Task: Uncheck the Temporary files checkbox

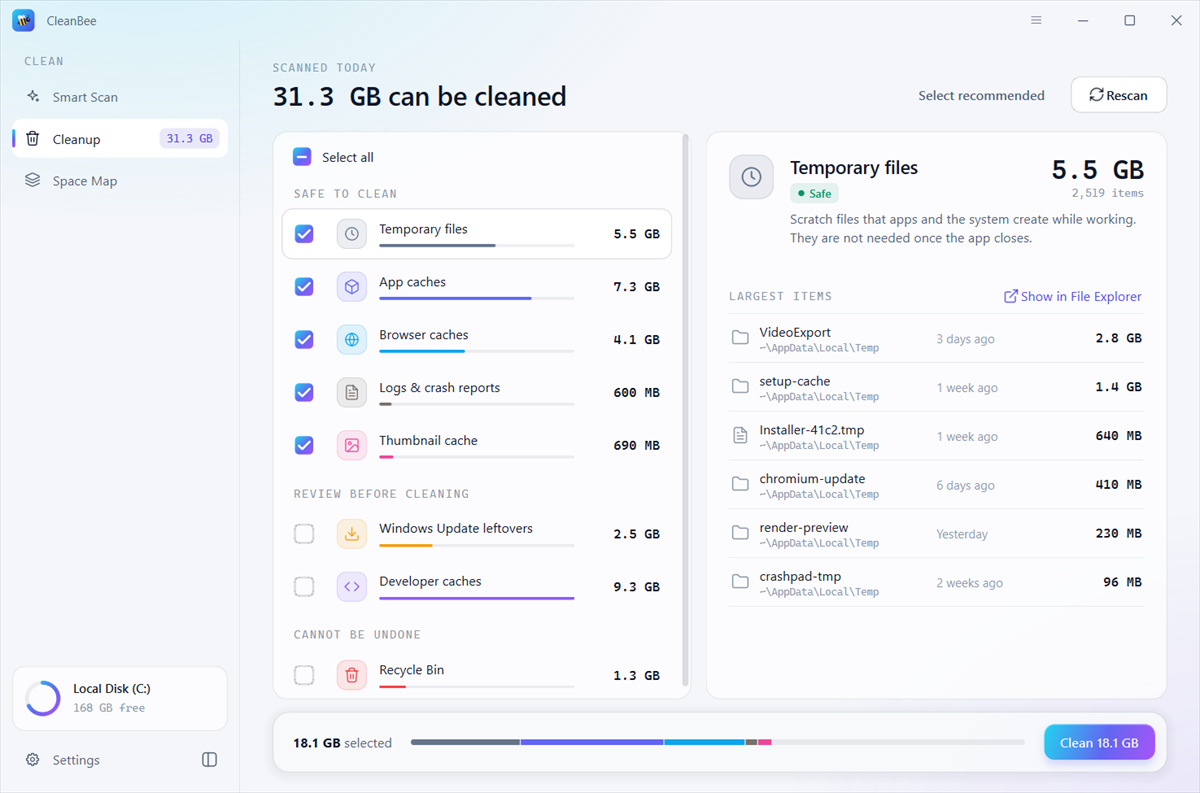Action: [x=304, y=234]
